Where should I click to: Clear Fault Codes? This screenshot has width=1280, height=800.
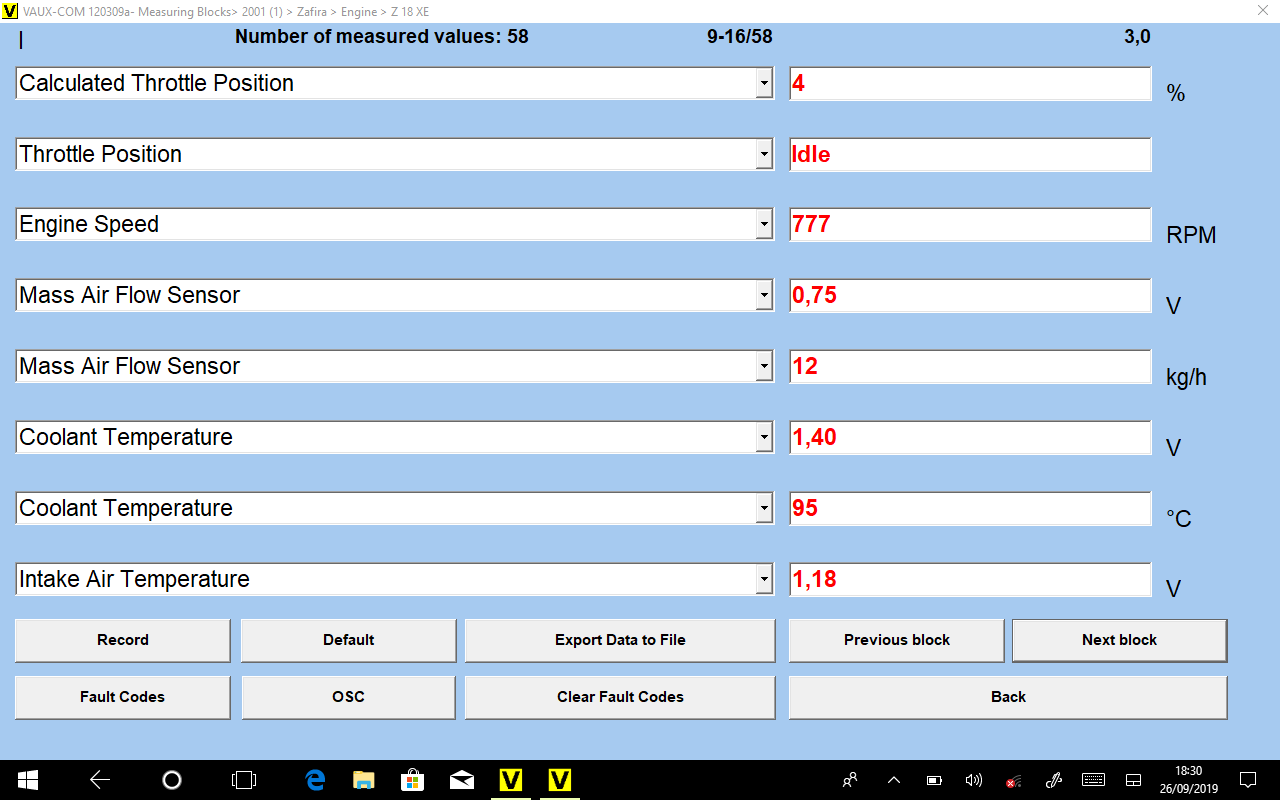pos(620,697)
